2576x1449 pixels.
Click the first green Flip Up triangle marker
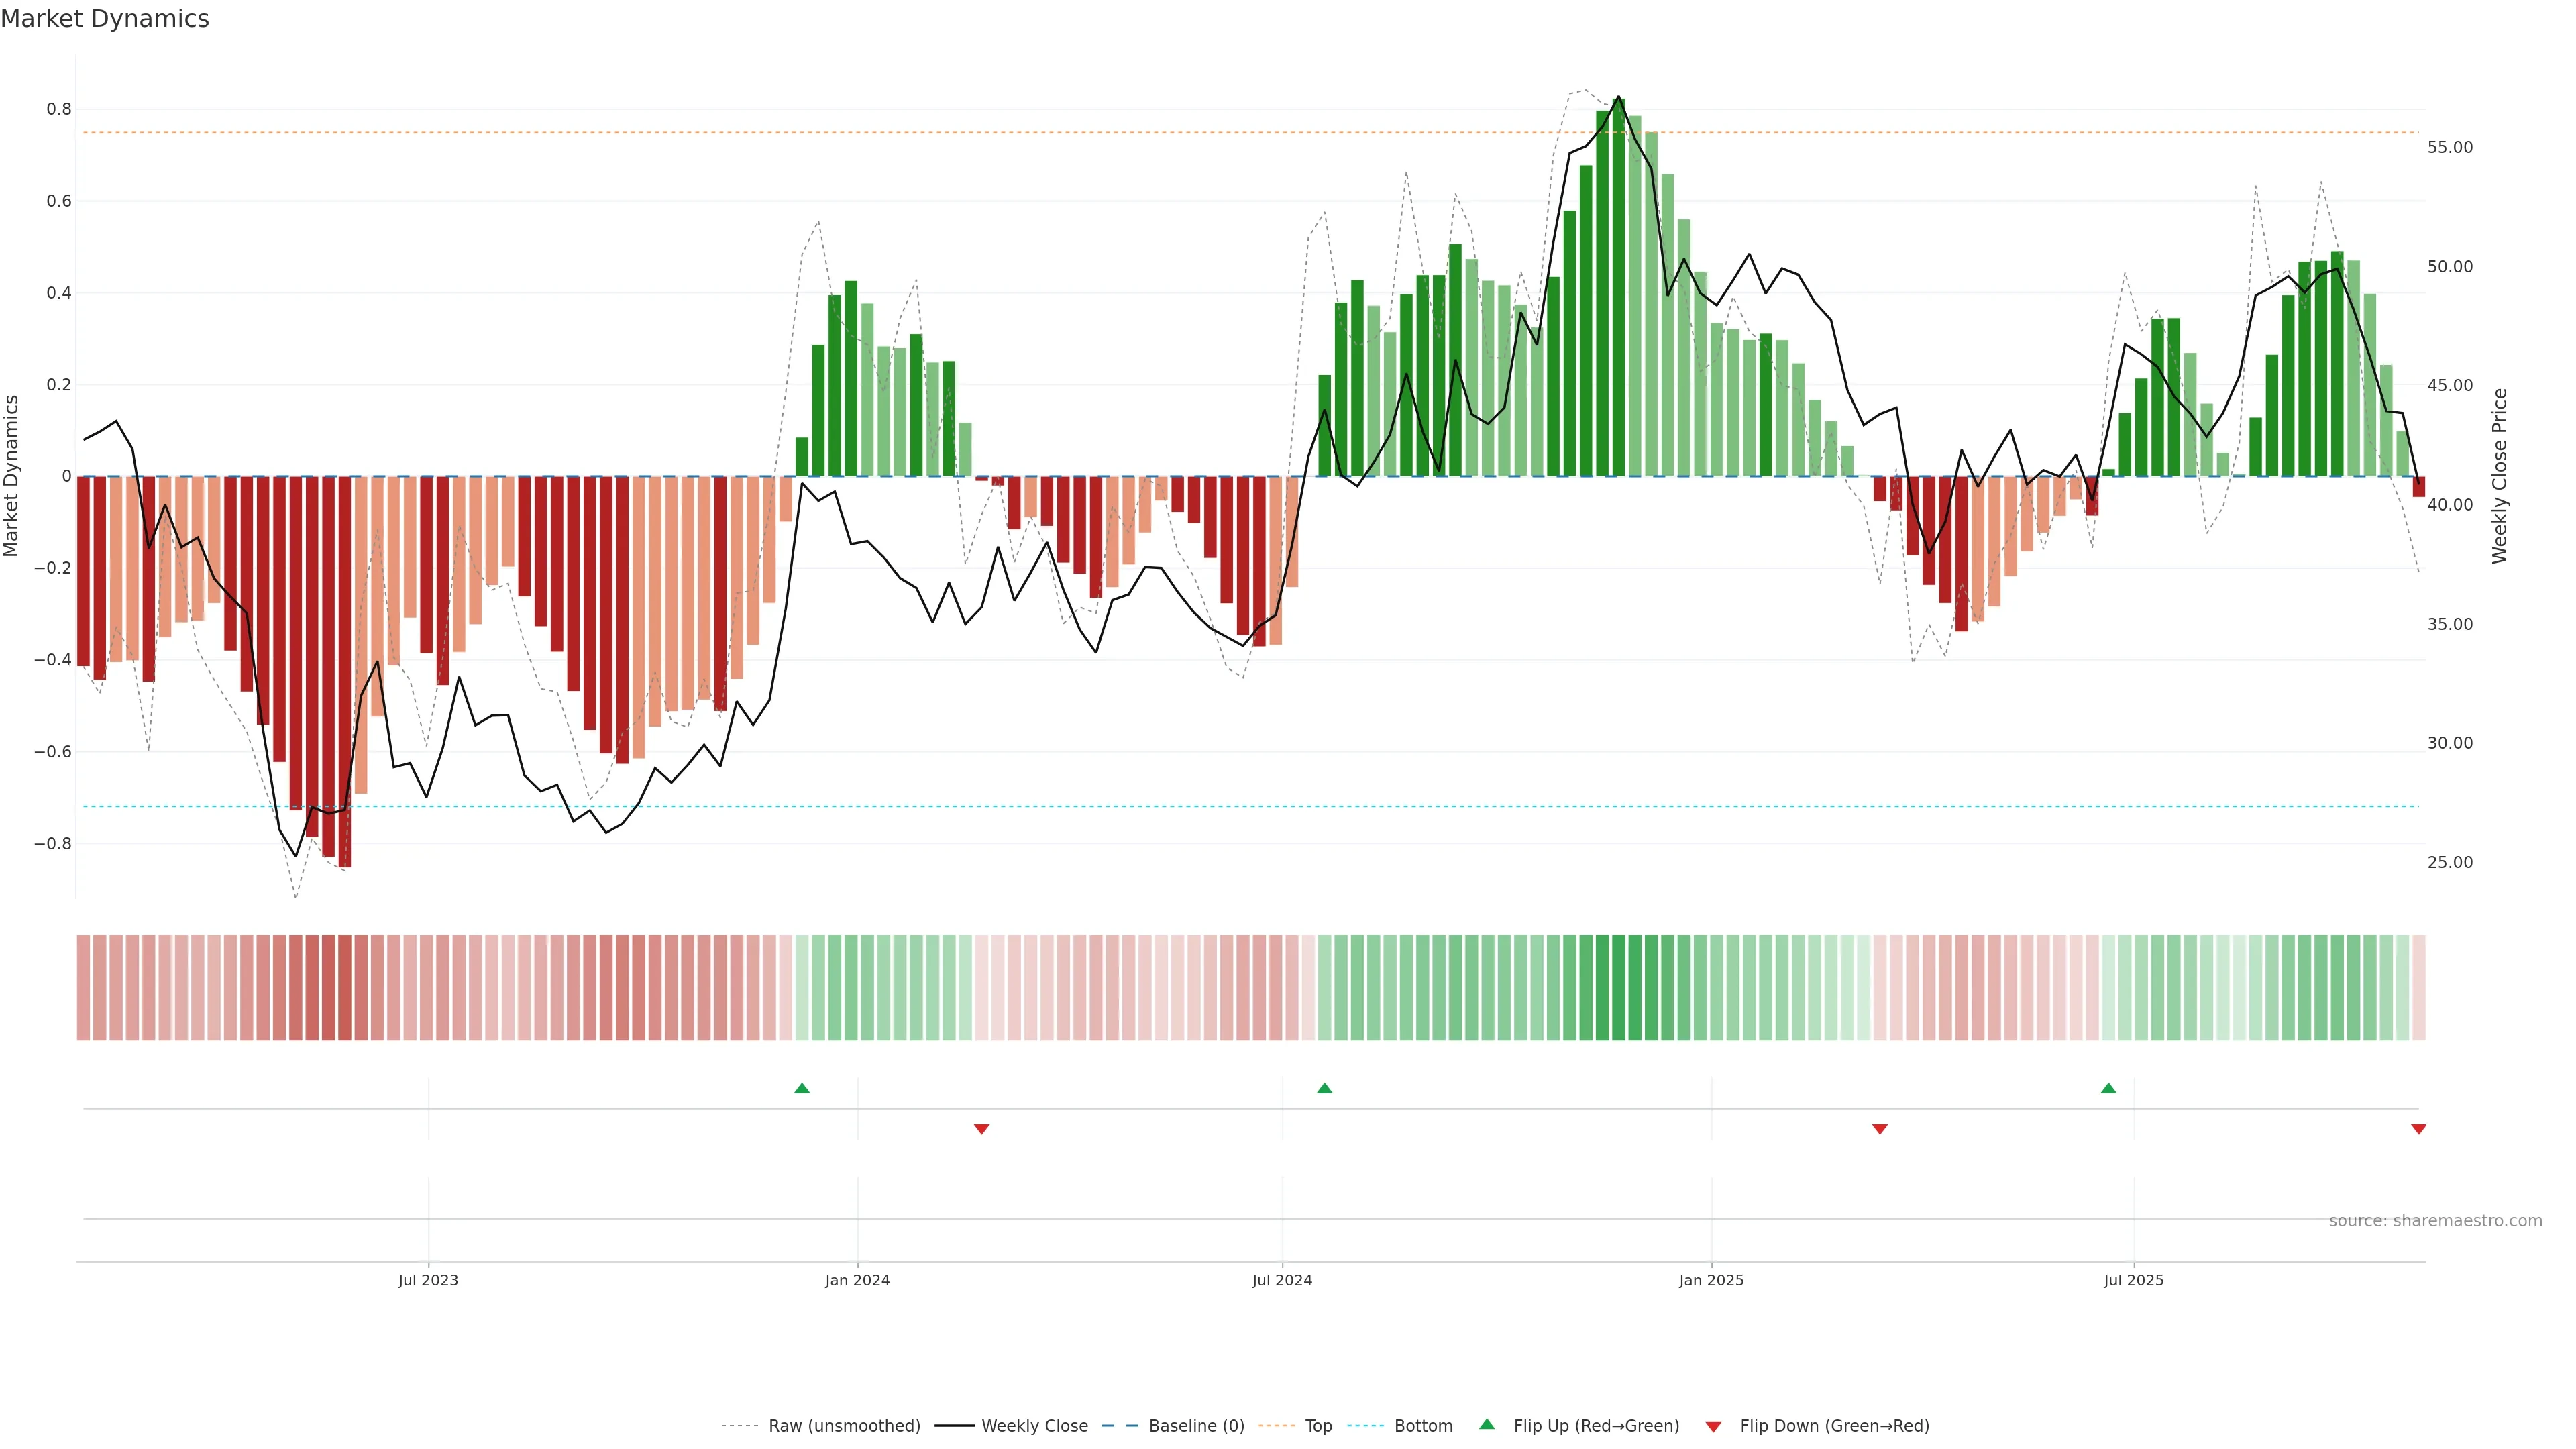pos(802,1088)
